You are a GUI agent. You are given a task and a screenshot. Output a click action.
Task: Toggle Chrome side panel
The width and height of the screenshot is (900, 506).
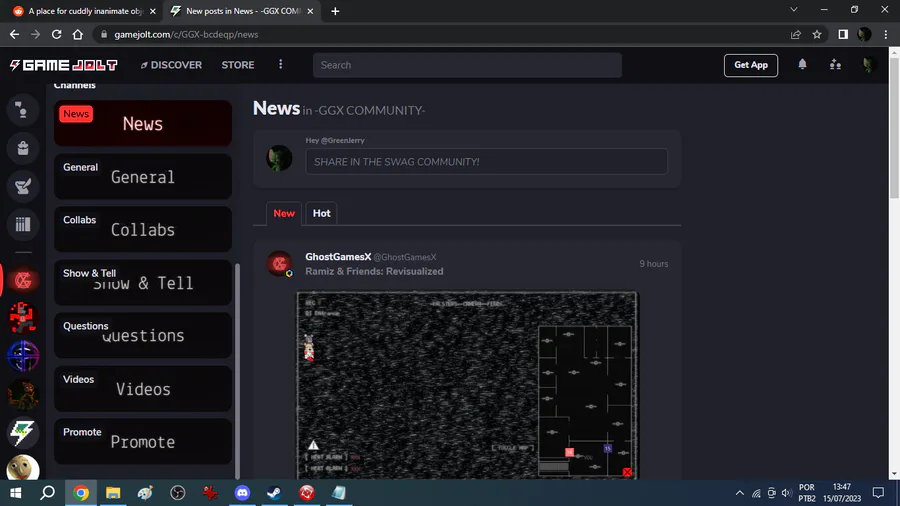click(x=843, y=34)
